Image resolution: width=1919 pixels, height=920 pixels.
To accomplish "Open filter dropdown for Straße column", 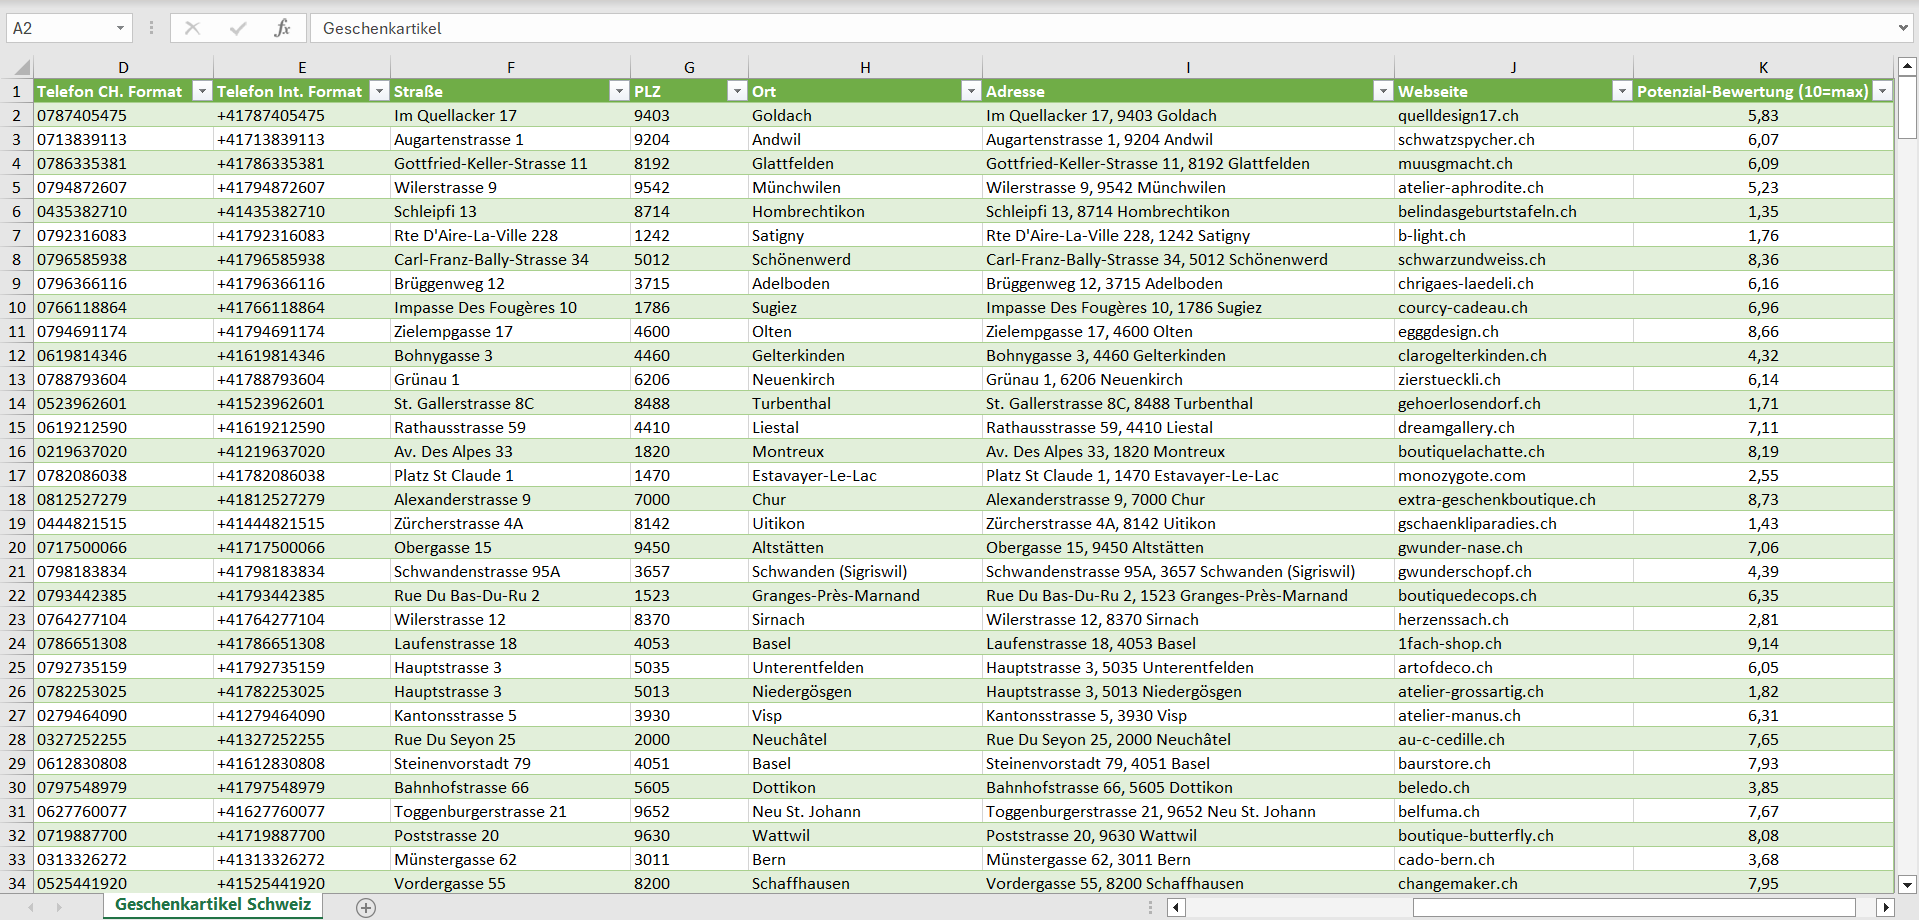I will (x=619, y=91).
